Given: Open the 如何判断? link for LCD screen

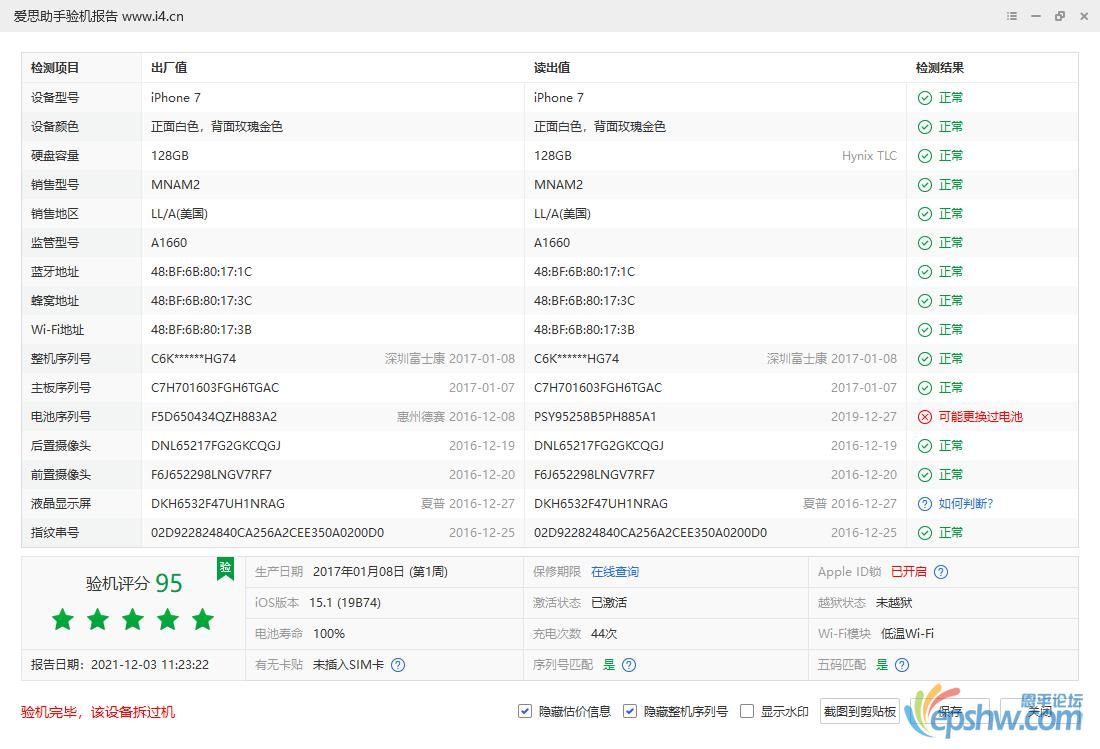Looking at the screenshot, I should [x=965, y=504].
